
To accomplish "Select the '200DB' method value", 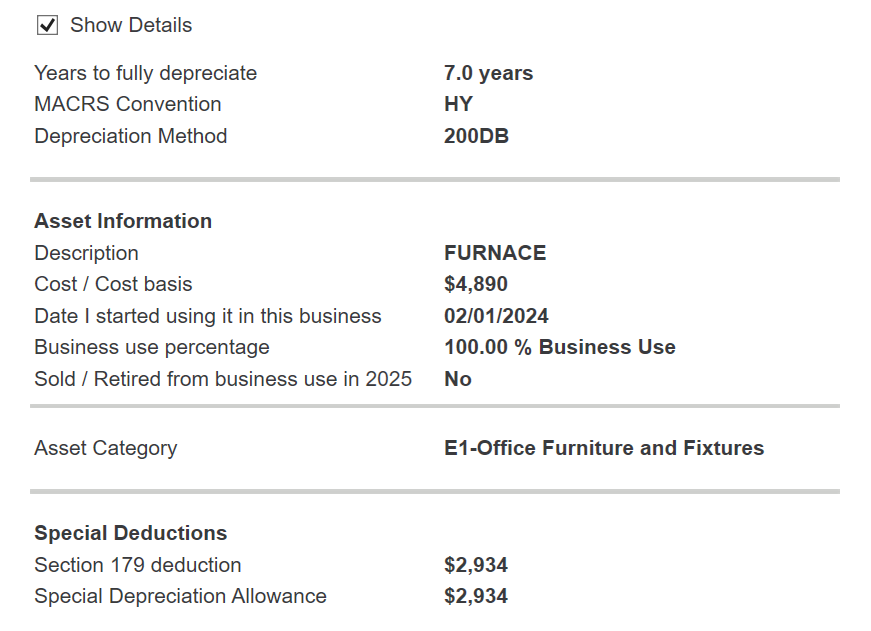I will click(x=476, y=136).
